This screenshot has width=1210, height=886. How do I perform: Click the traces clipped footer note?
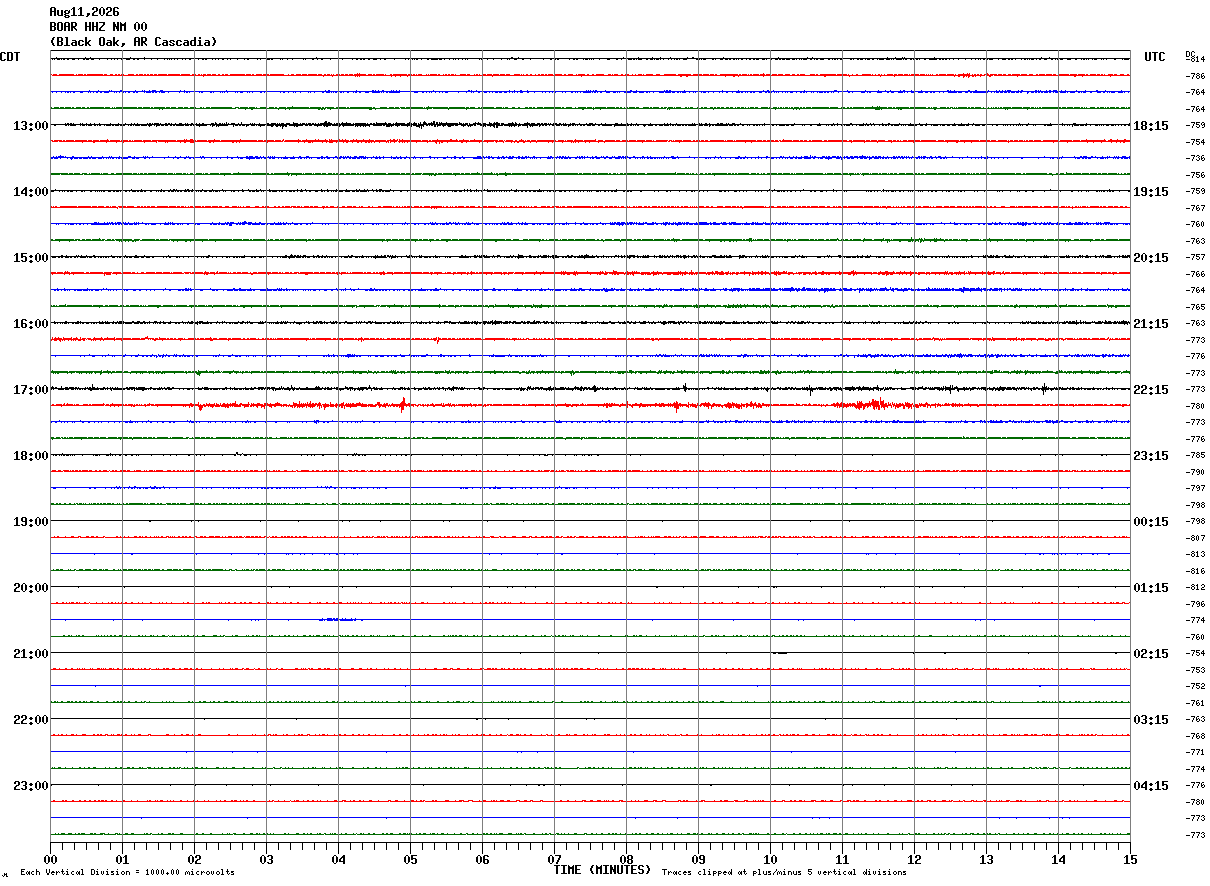pos(784,873)
